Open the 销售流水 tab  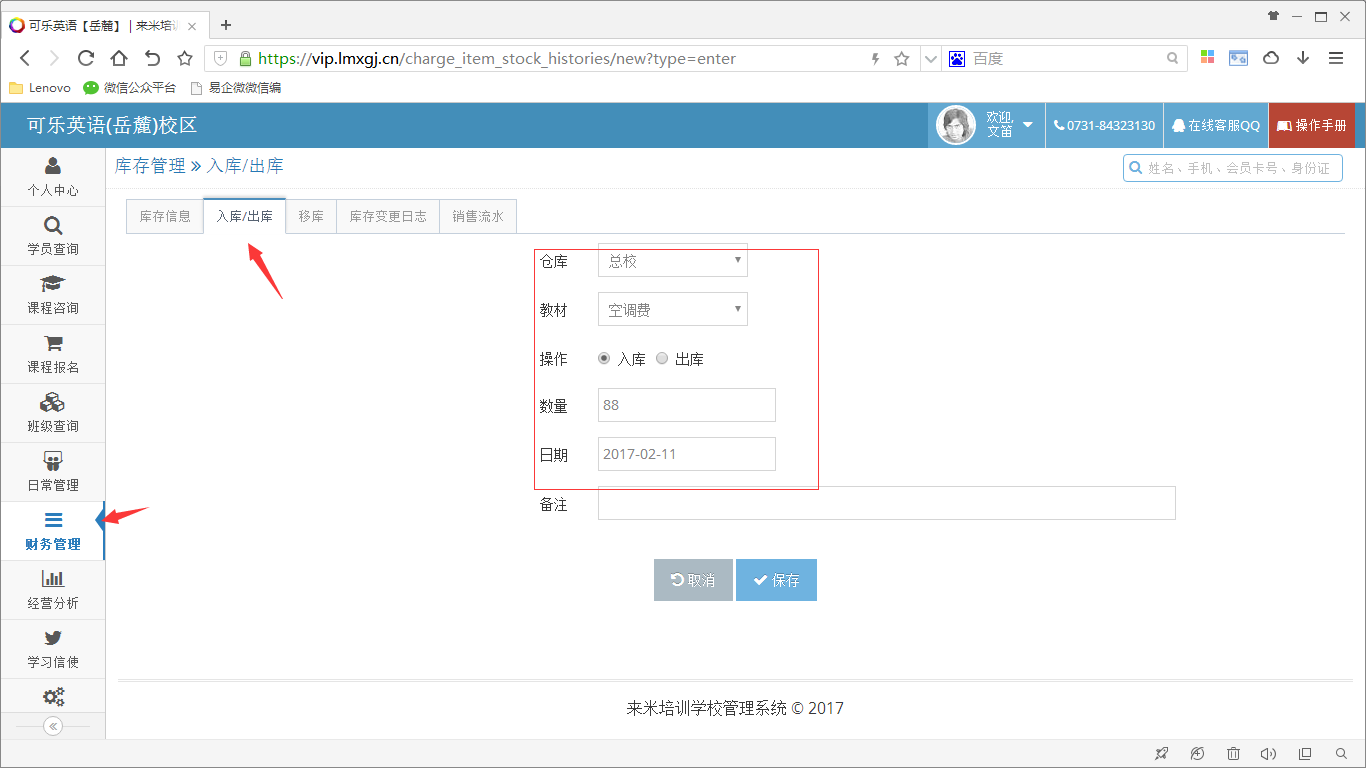[477, 215]
